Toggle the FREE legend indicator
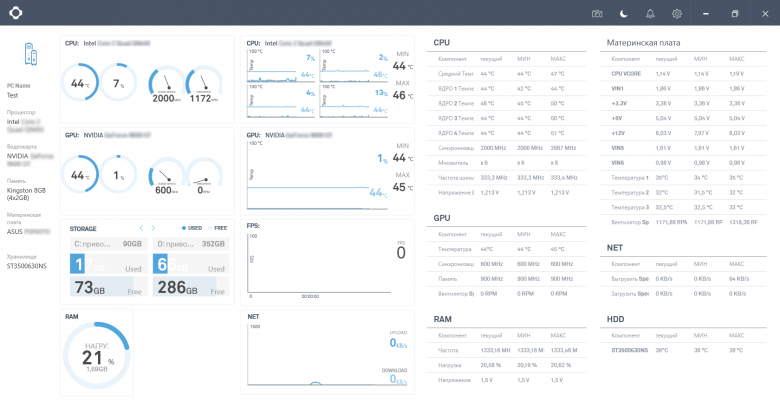780x401 pixels. [x=217, y=228]
